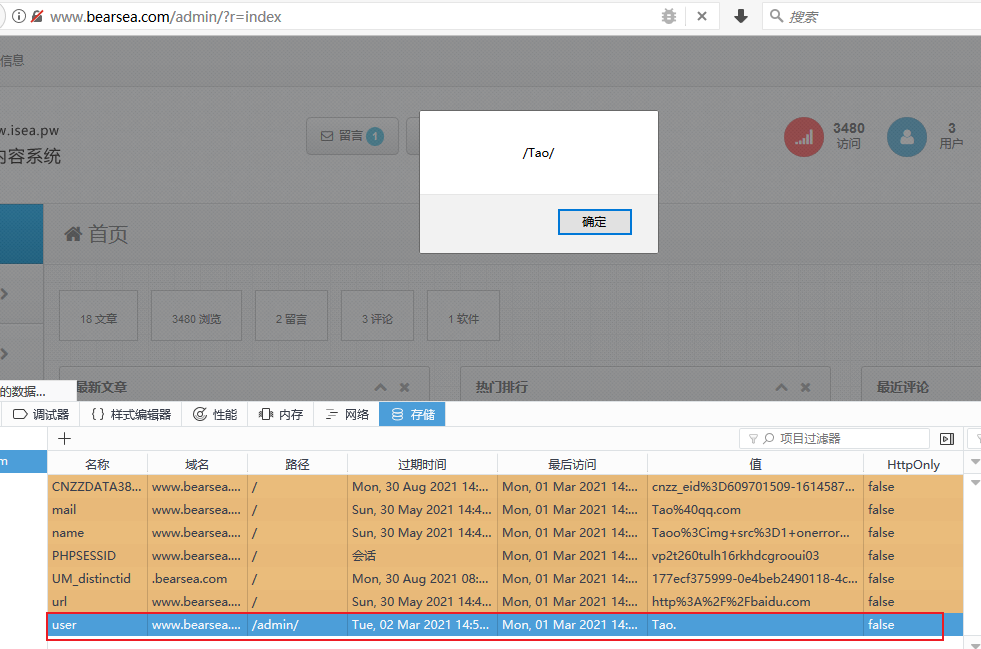Viewport: 981px width, 649px height.
Task: Click the 性能 performance gauge icon
Action: [x=200, y=414]
